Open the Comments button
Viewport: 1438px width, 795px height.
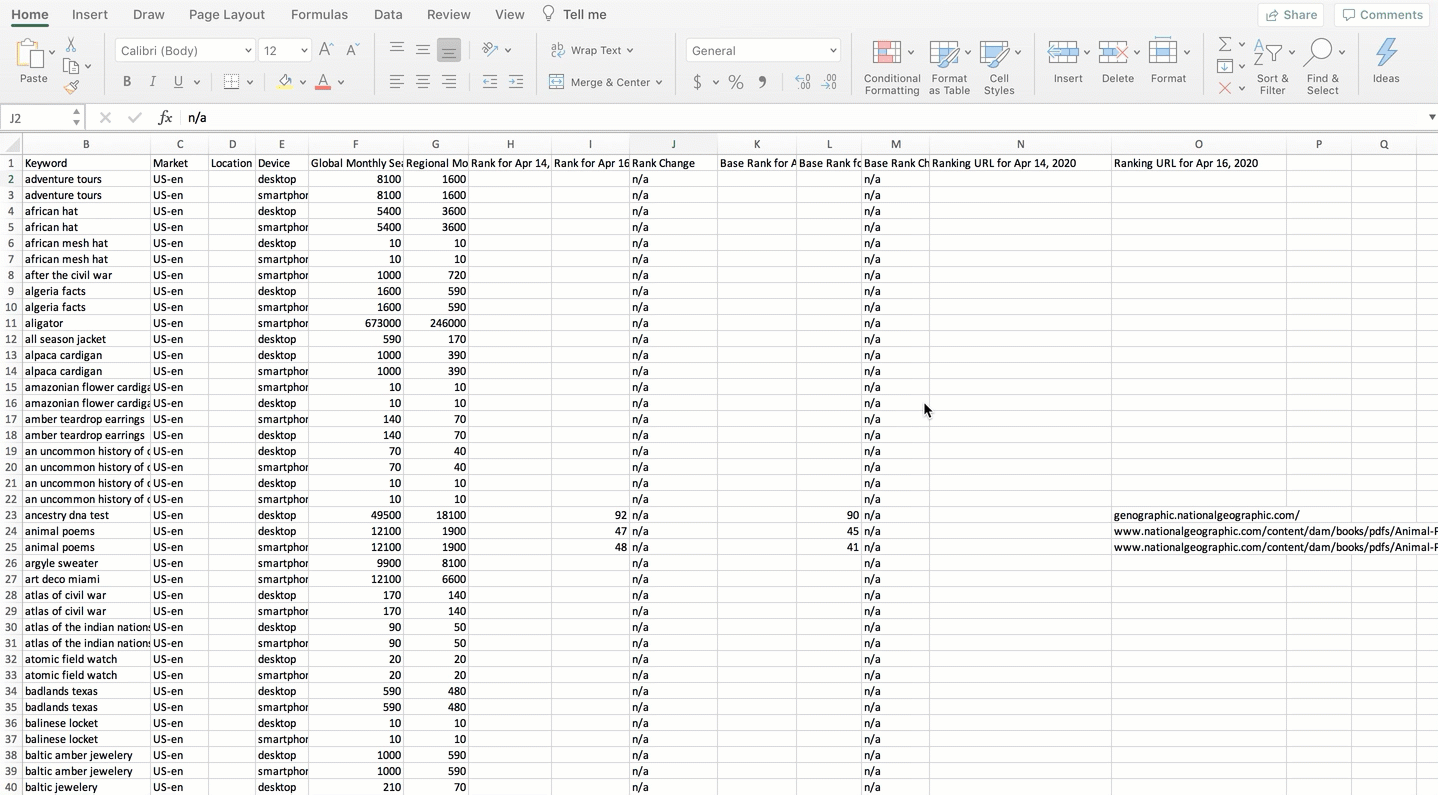[x=1382, y=15]
